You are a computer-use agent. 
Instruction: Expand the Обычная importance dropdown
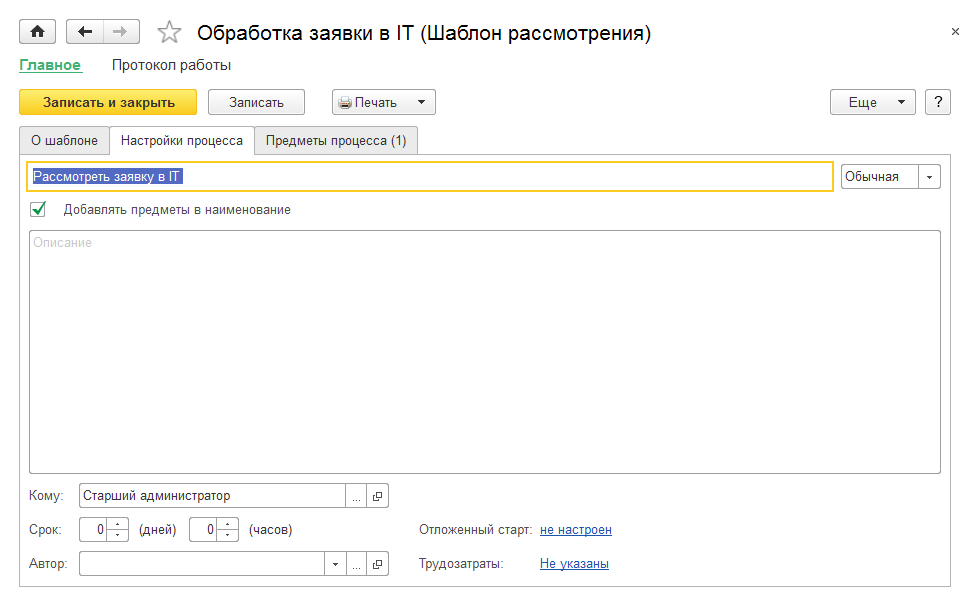coord(930,177)
